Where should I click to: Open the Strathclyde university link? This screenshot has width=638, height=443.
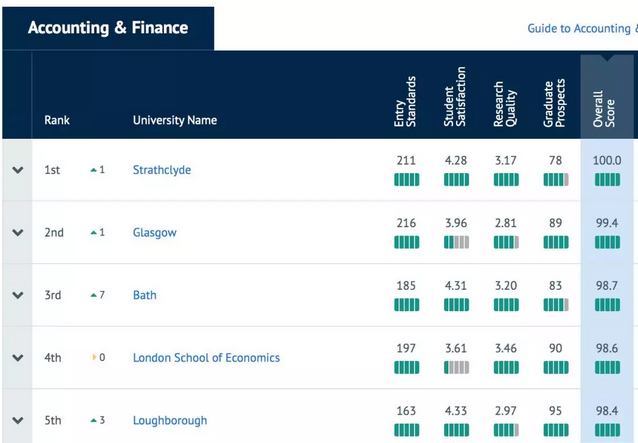tap(161, 170)
